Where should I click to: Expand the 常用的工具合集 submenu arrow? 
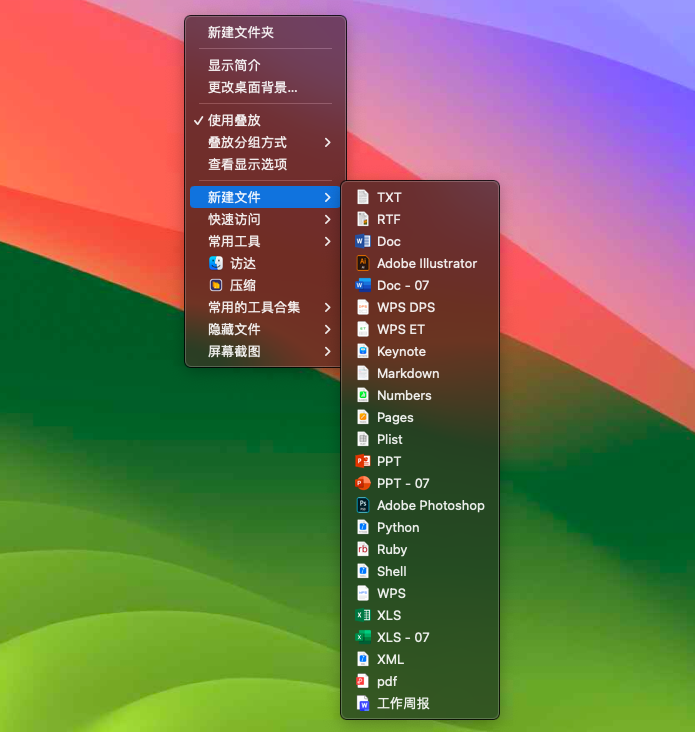[328, 307]
